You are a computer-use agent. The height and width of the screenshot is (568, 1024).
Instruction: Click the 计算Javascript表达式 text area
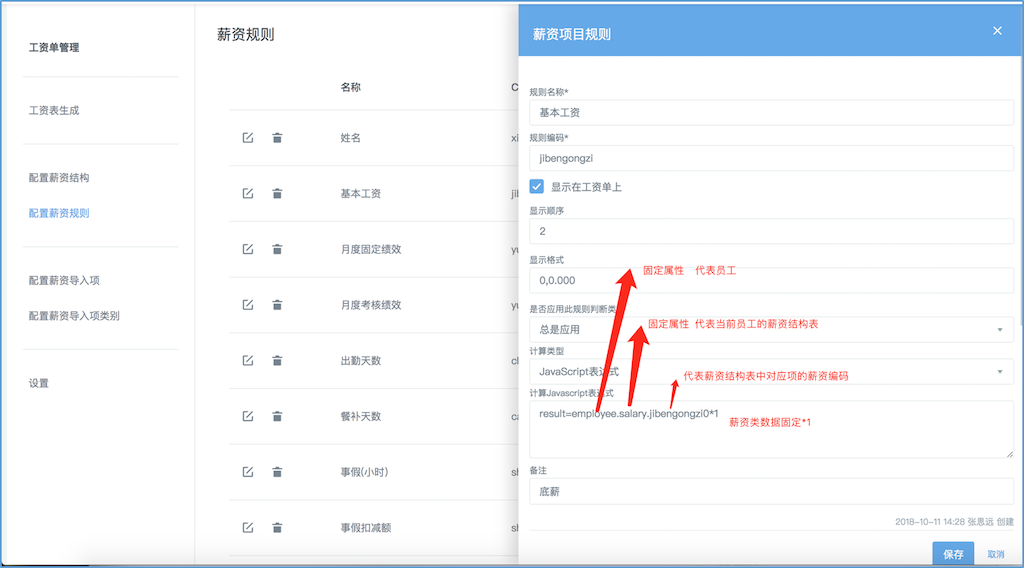pos(771,429)
